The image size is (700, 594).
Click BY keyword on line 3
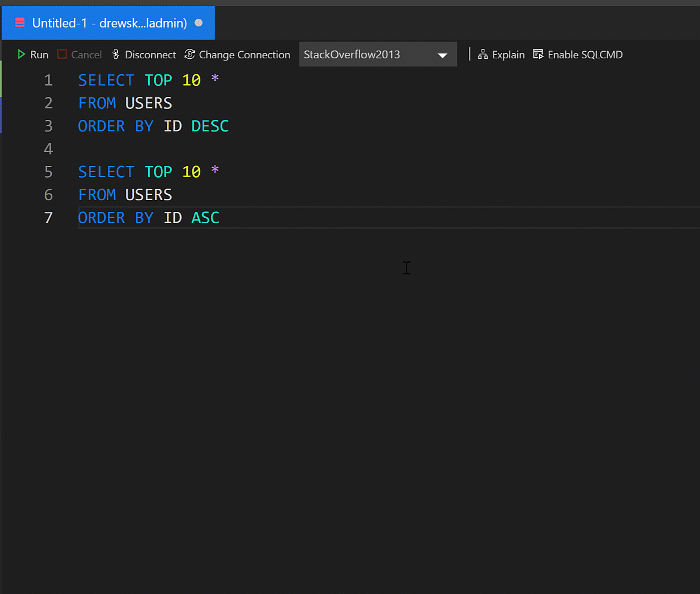point(144,126)
